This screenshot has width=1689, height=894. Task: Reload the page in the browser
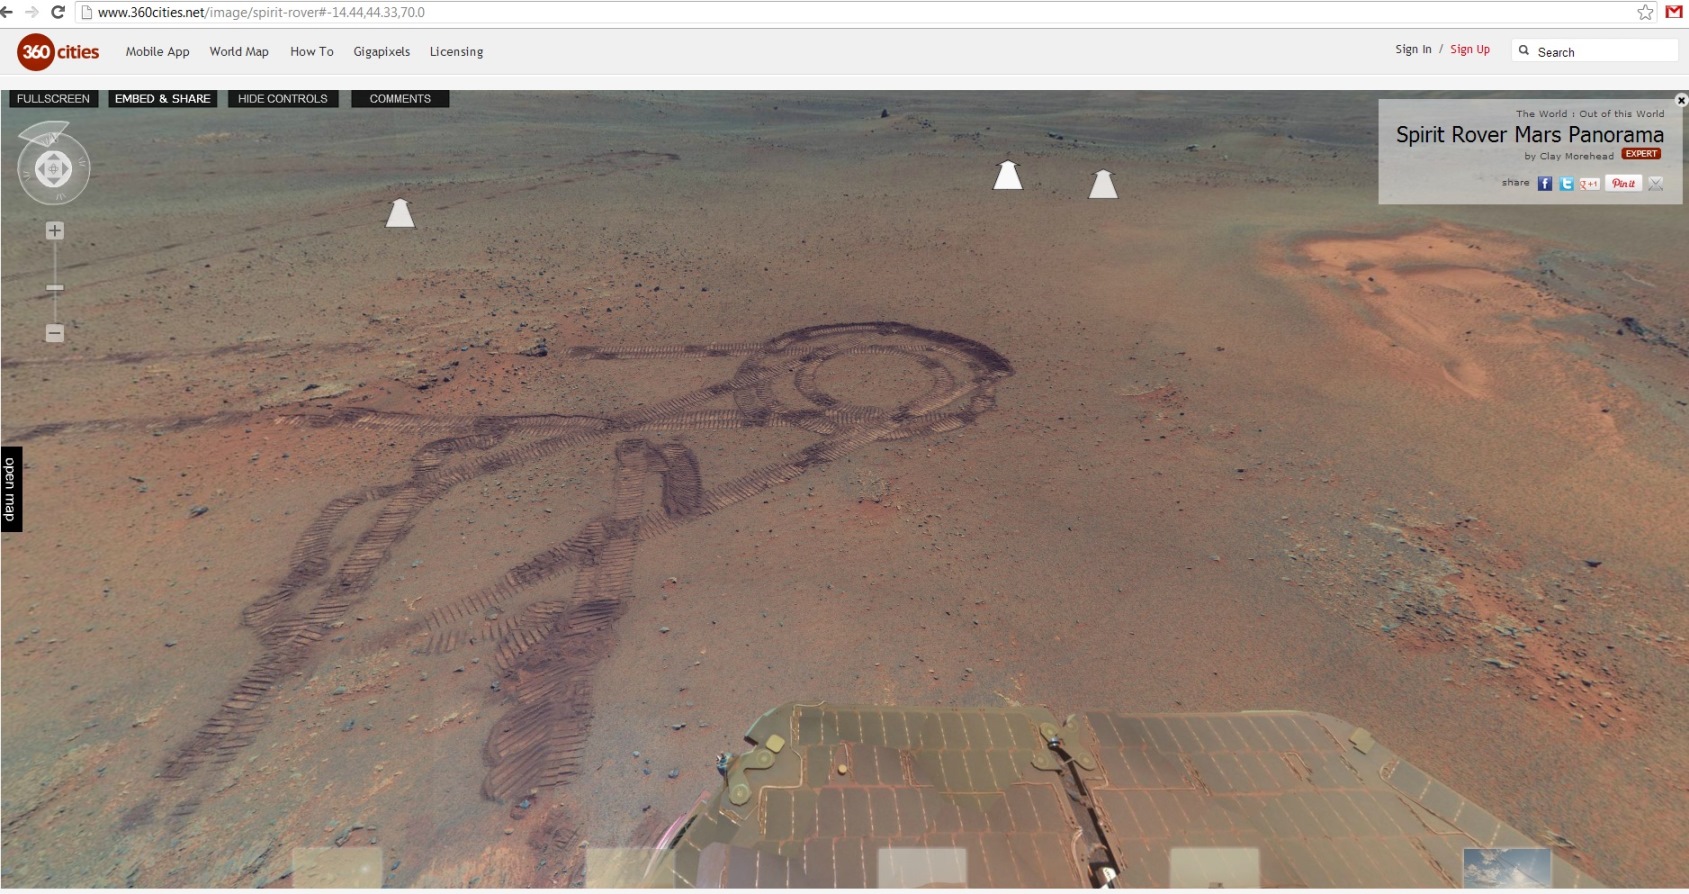tap(58, 12)
